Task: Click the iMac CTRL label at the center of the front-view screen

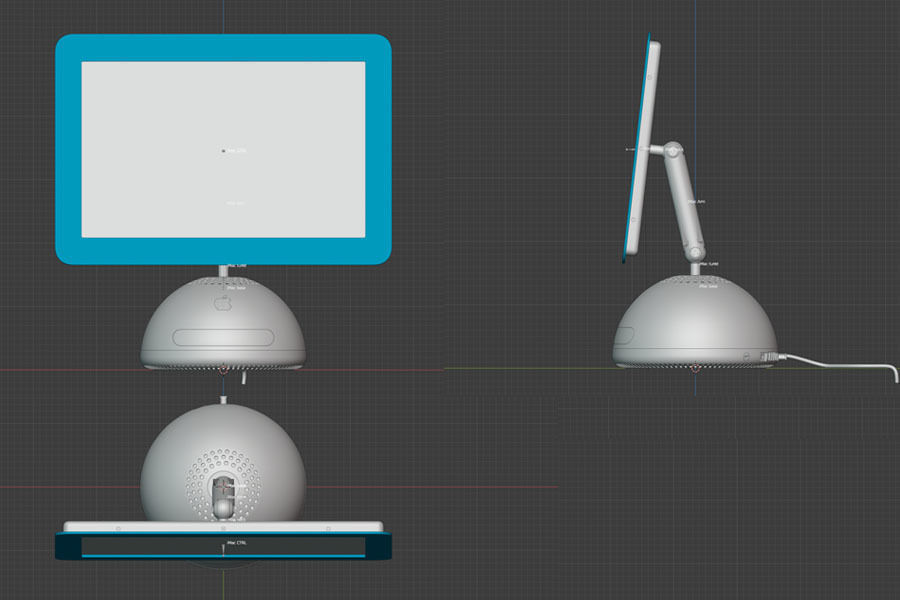Action: point(236,150)
